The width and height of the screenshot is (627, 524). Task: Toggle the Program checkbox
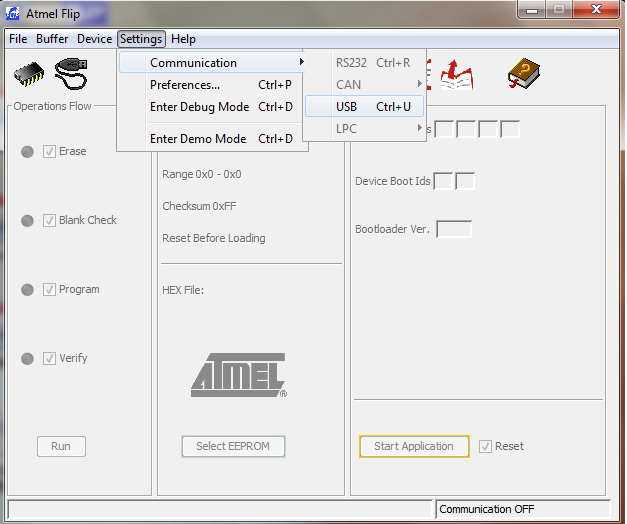[49, 290]
